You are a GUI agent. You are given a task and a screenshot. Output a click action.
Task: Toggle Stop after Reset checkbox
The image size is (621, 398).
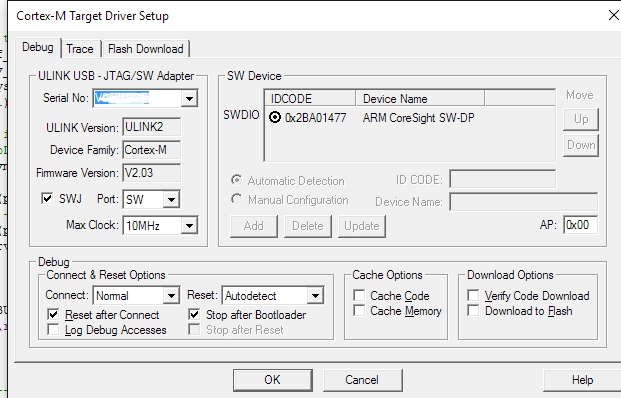(194, 329)
